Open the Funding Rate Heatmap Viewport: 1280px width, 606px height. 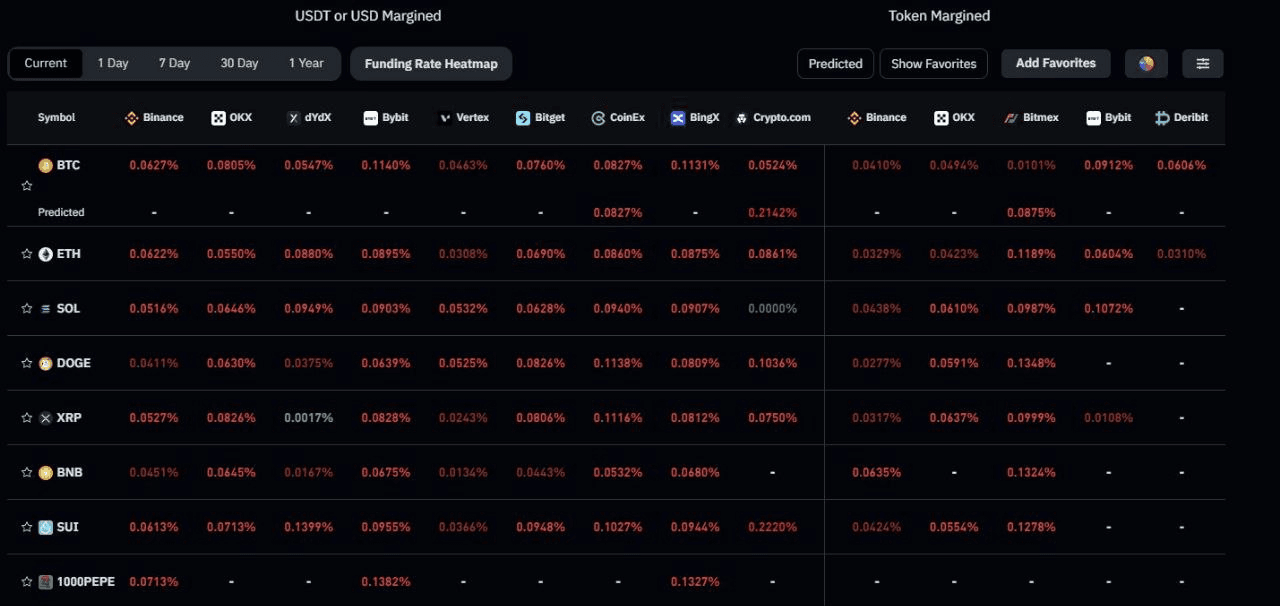[x=431, y=63]
